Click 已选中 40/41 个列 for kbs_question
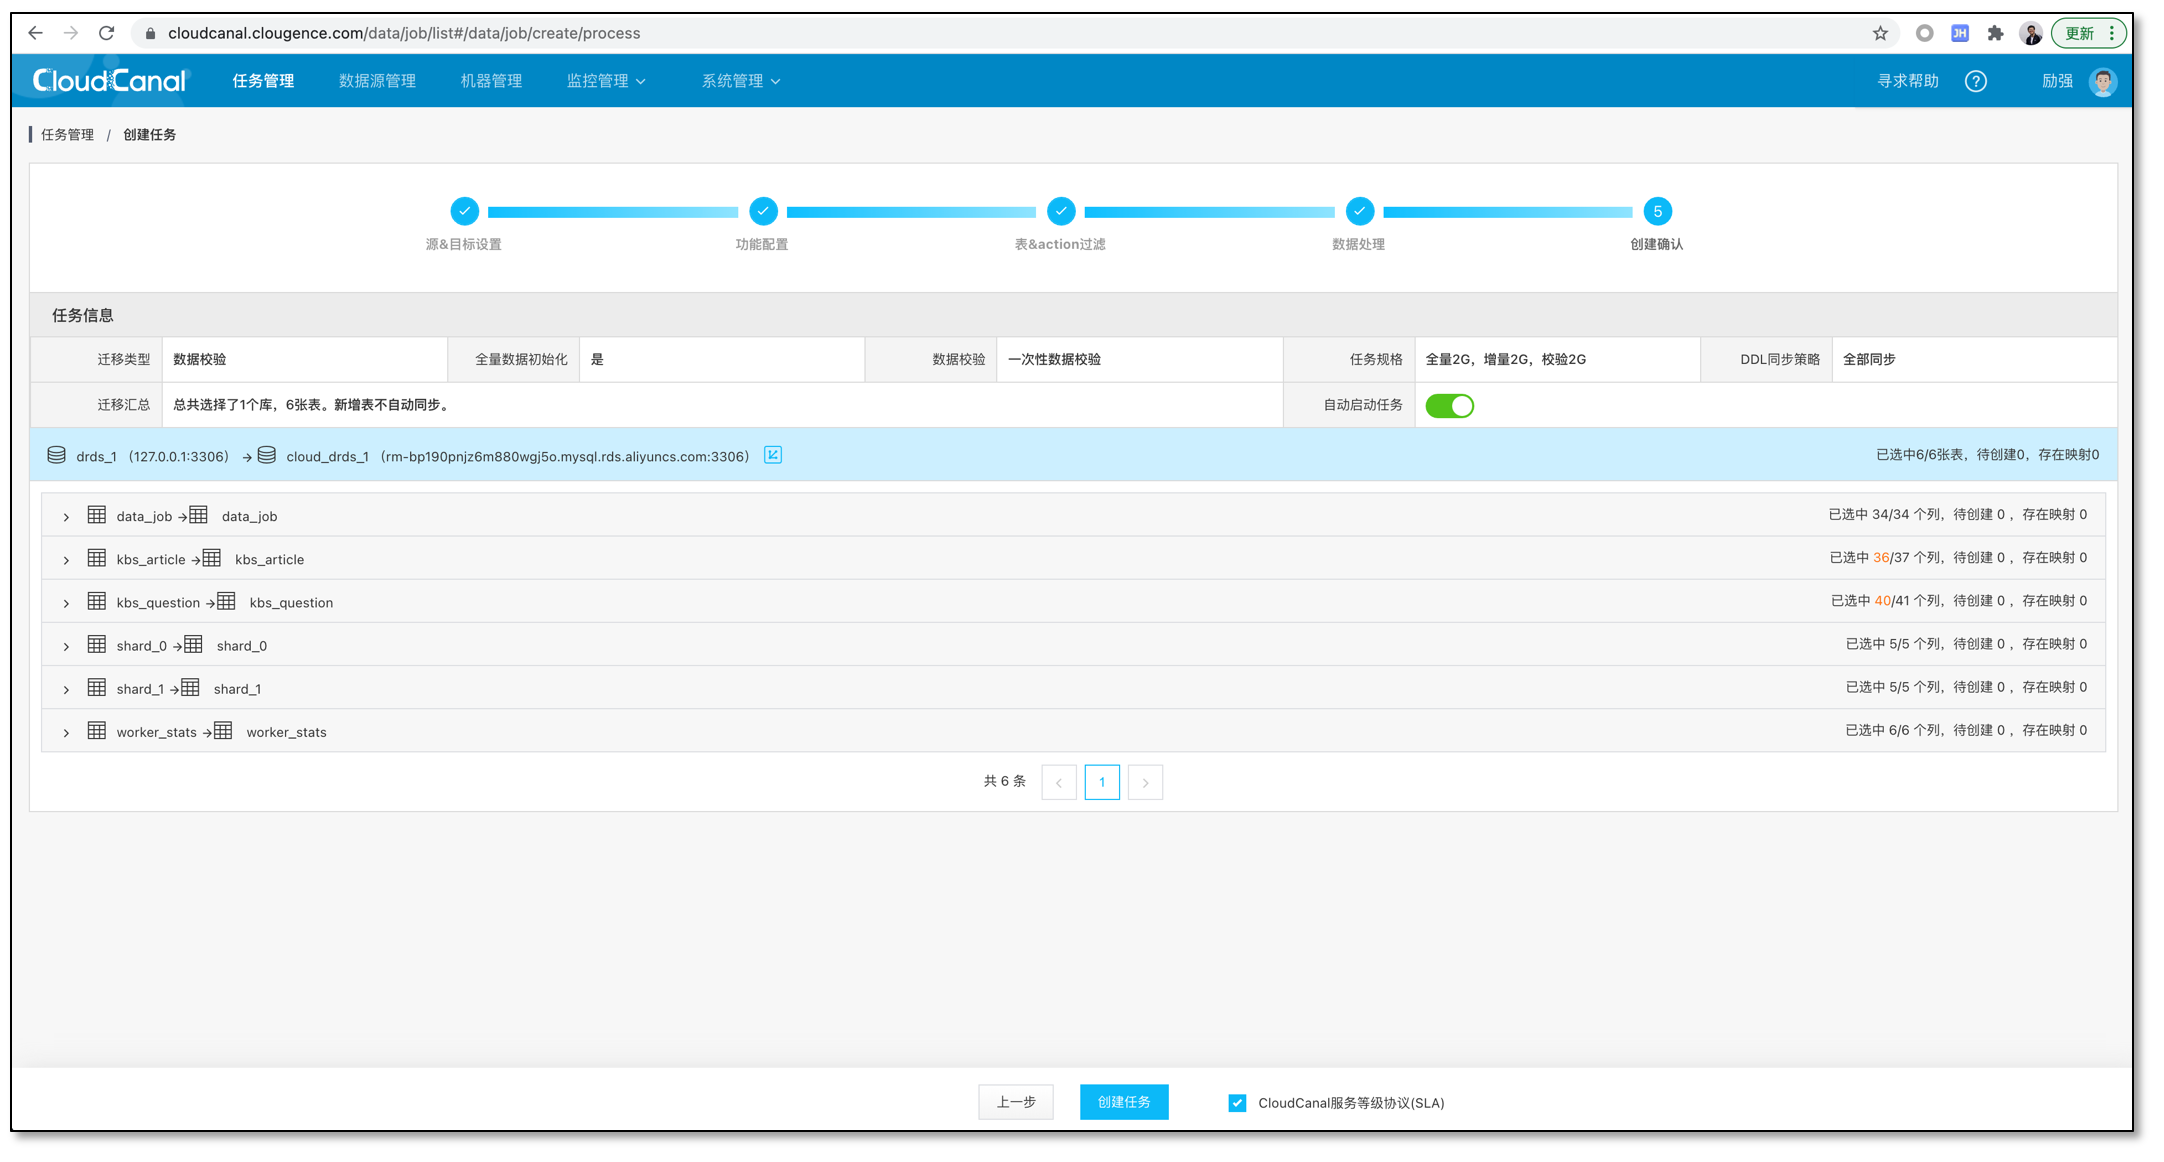 point(1886,600)
